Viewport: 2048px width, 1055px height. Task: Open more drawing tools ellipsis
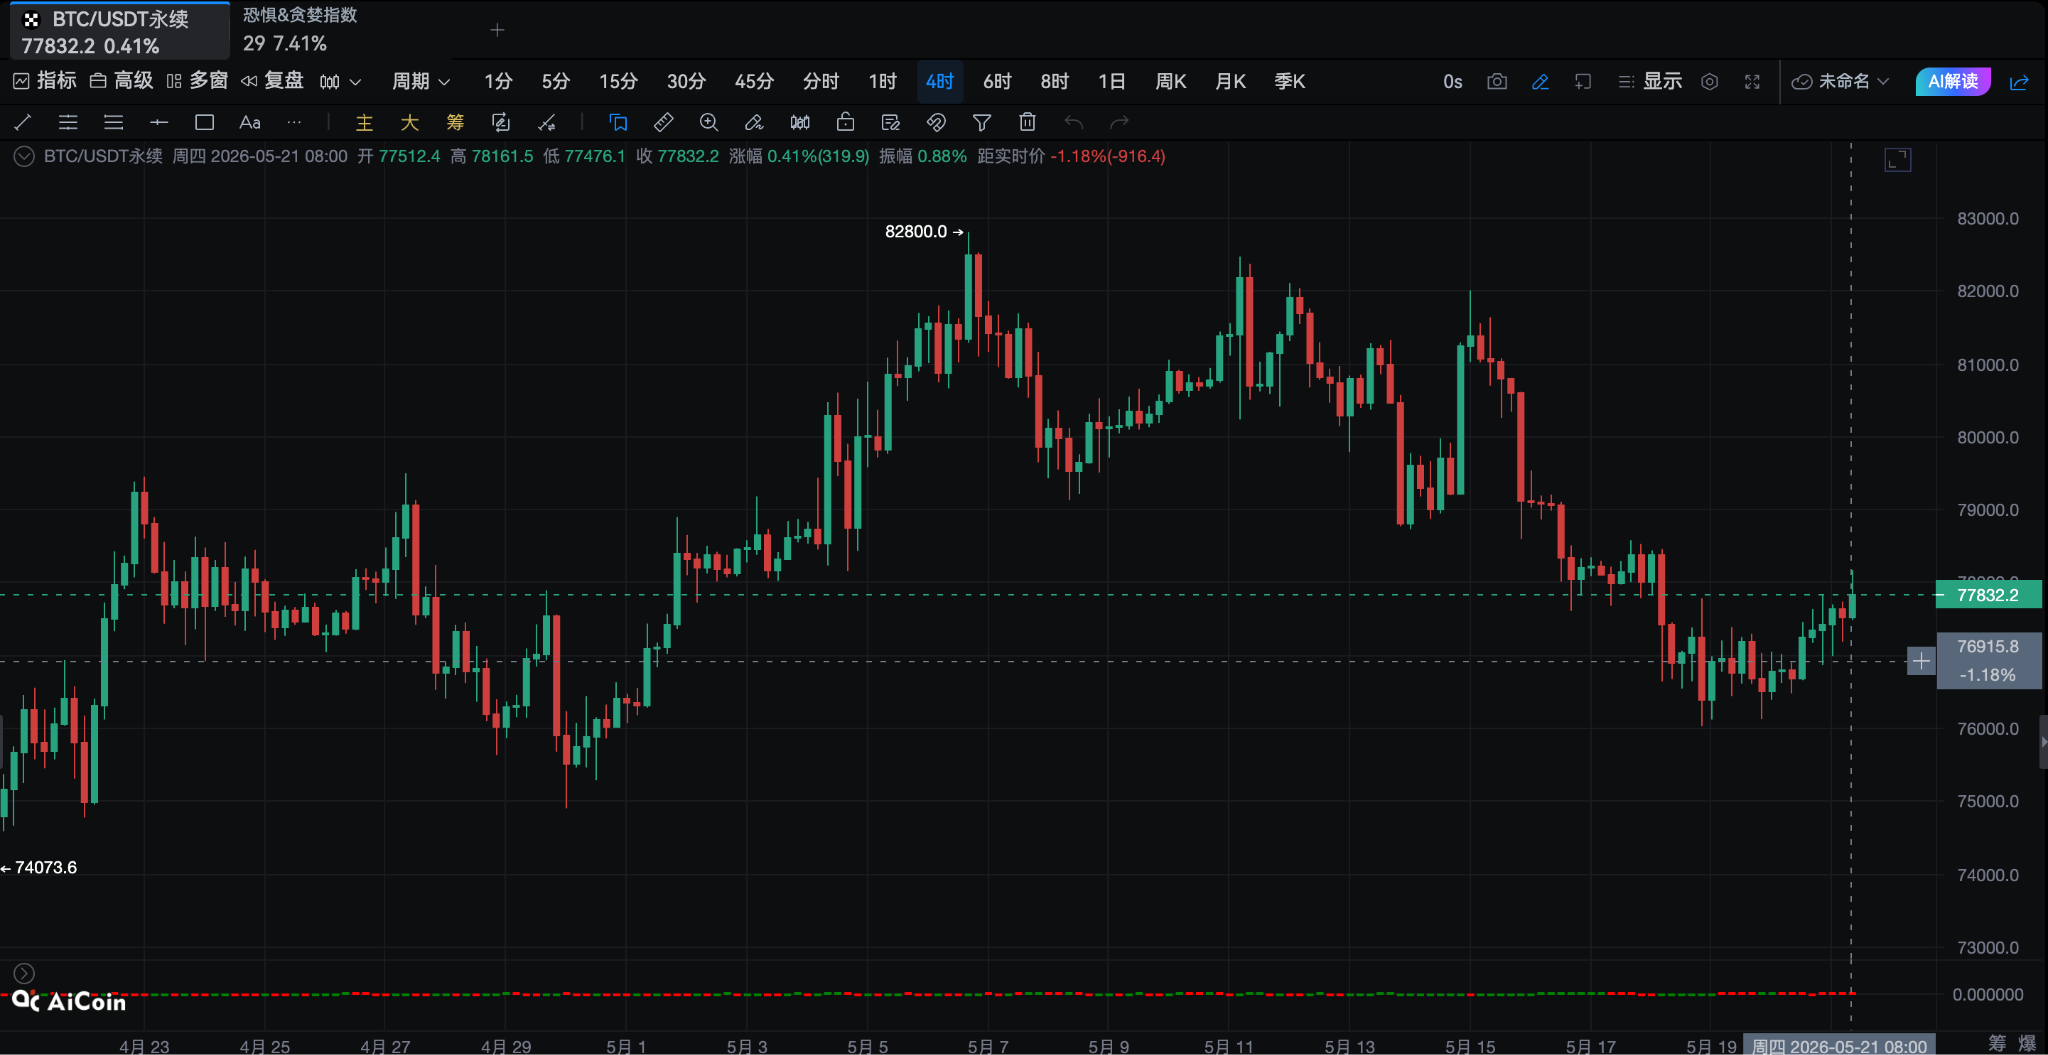pyautogui.click(x=294, y=122)
